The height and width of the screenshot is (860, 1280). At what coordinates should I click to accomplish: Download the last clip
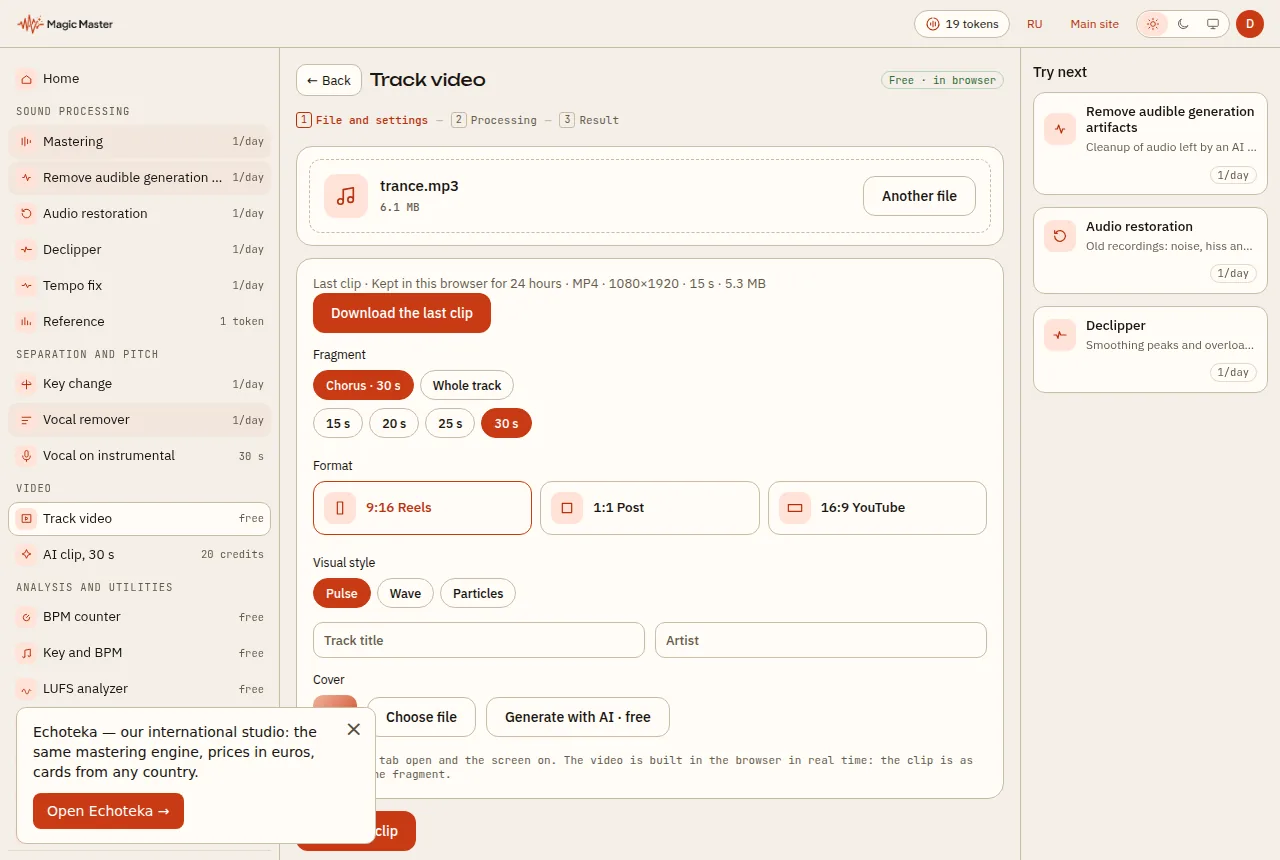click(x=402, y=313)
